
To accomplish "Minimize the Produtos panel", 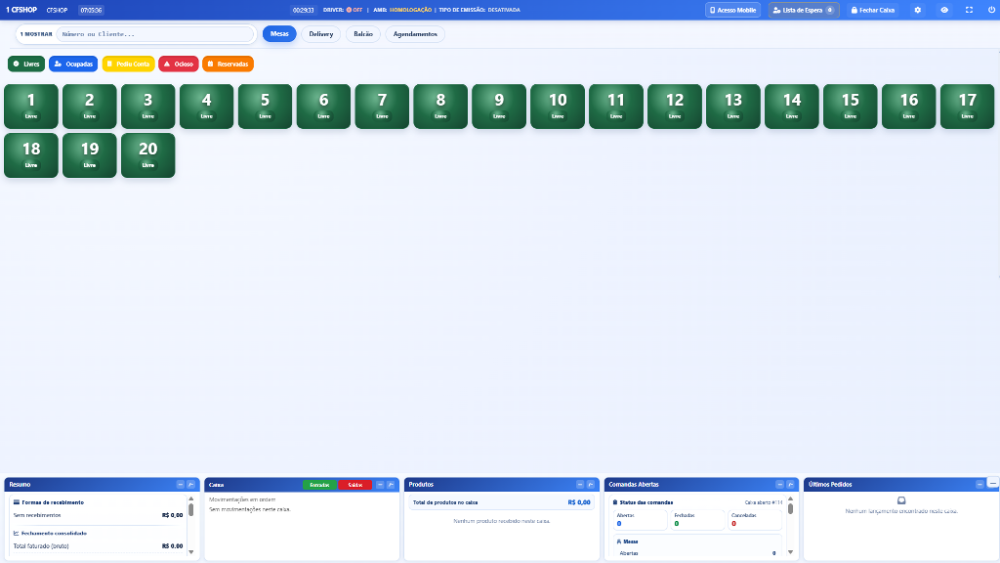I will coord(580,485).
